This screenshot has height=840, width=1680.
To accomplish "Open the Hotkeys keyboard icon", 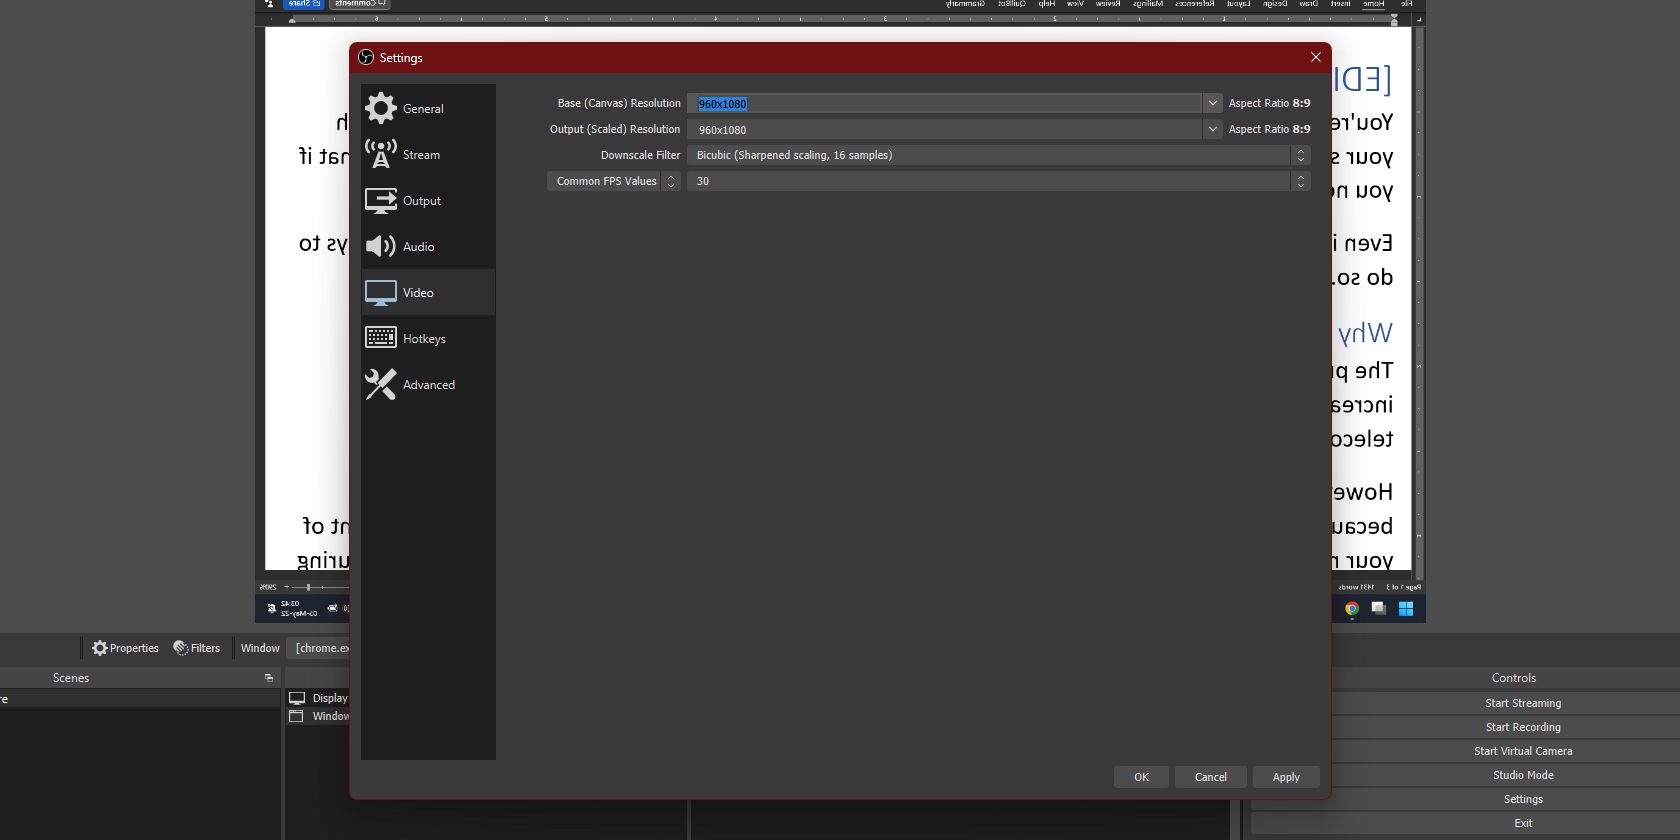I will (381, 338).
